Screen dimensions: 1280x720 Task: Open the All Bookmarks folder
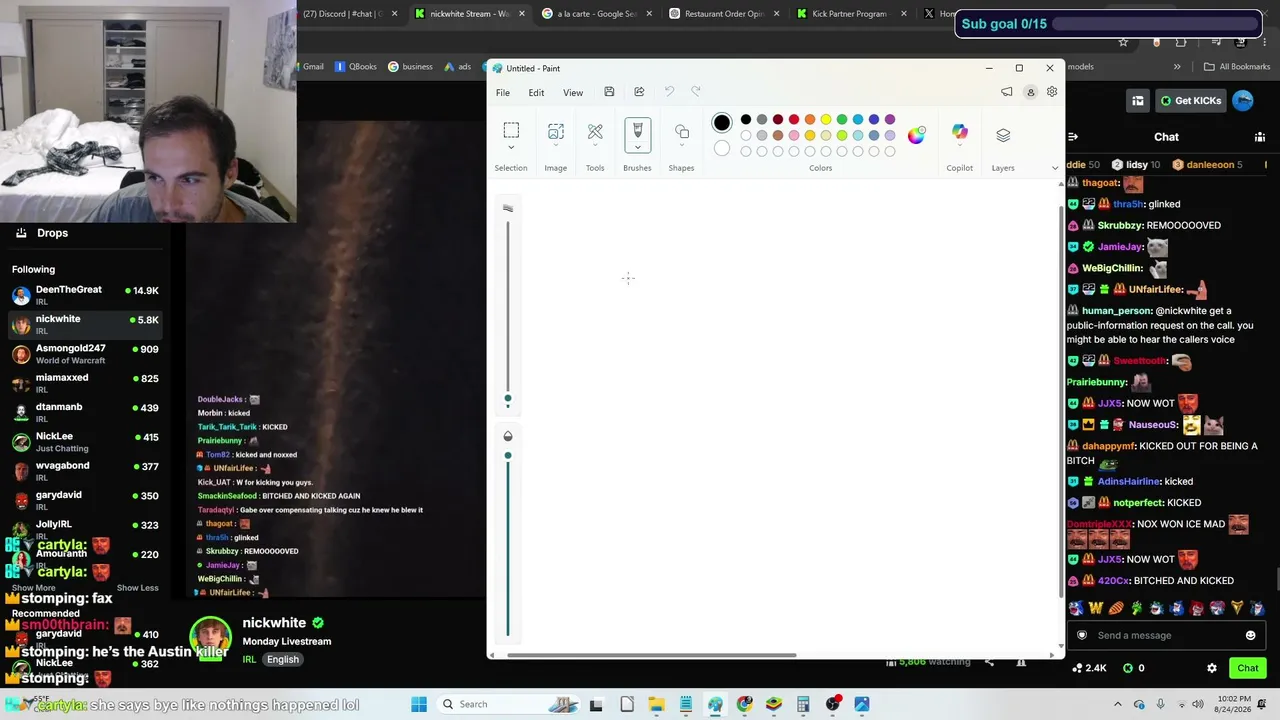pos(1238,67)
